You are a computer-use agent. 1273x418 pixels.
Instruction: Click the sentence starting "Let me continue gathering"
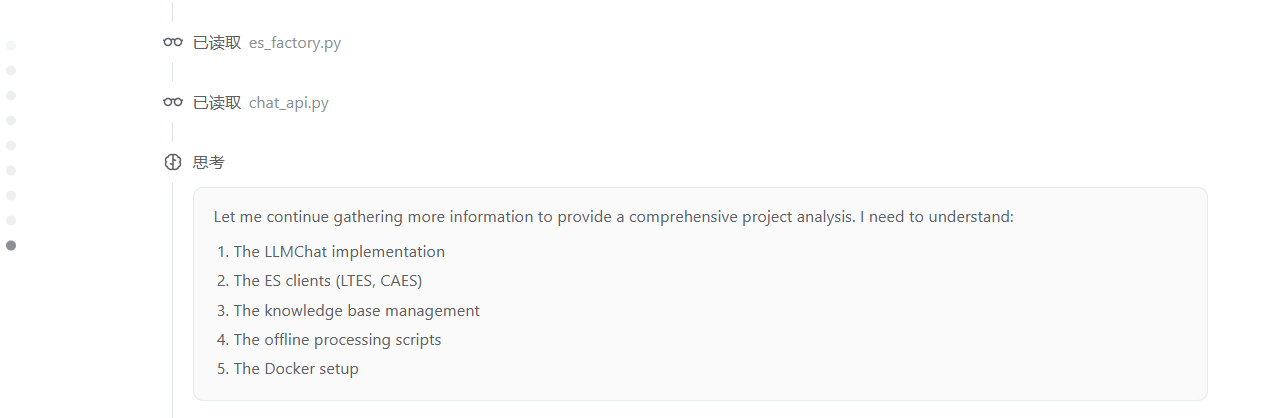(x=614, y=217)
